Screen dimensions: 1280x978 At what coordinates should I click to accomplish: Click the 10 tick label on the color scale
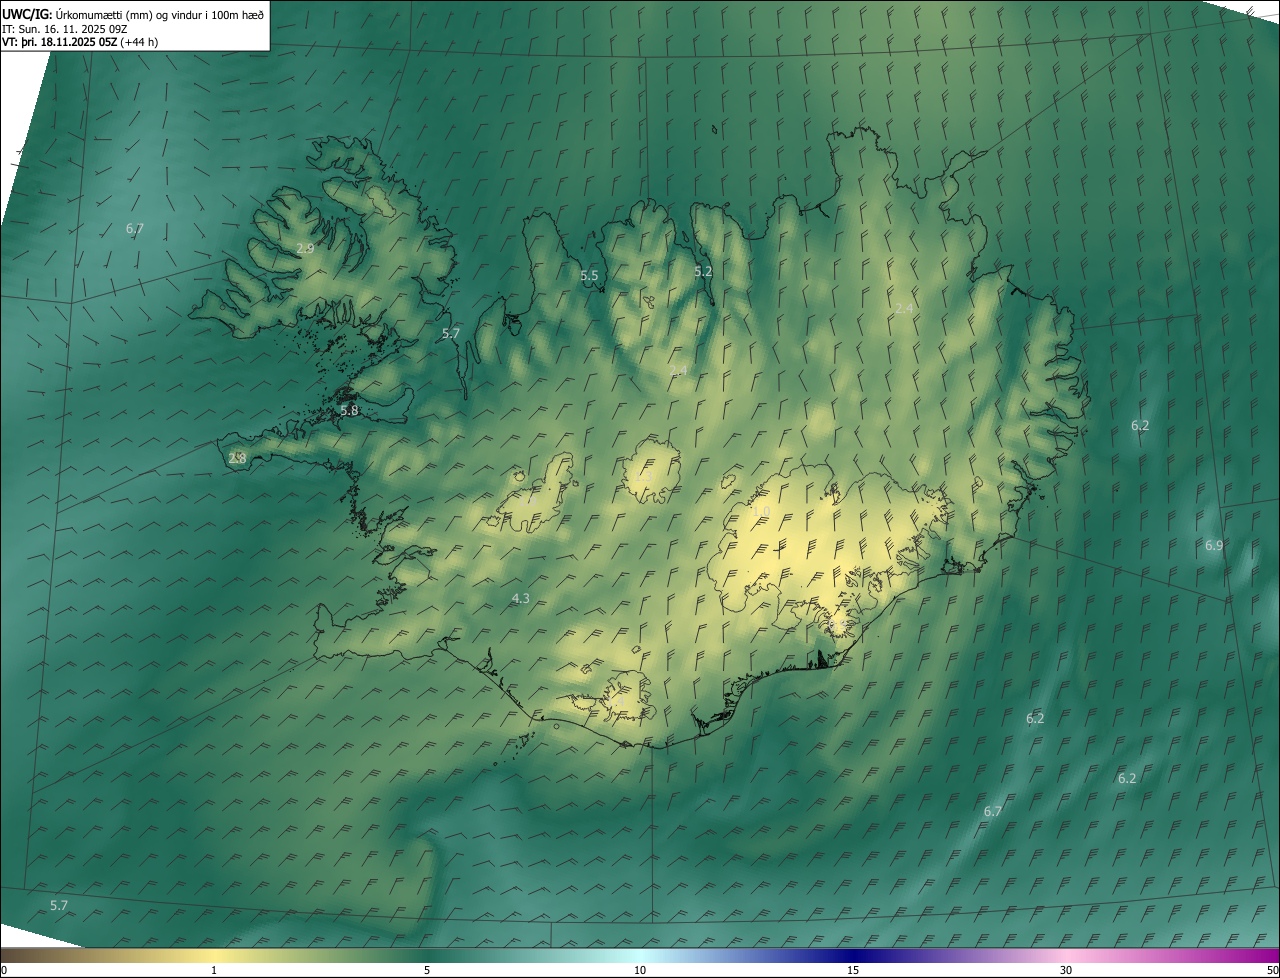[640, 970]
